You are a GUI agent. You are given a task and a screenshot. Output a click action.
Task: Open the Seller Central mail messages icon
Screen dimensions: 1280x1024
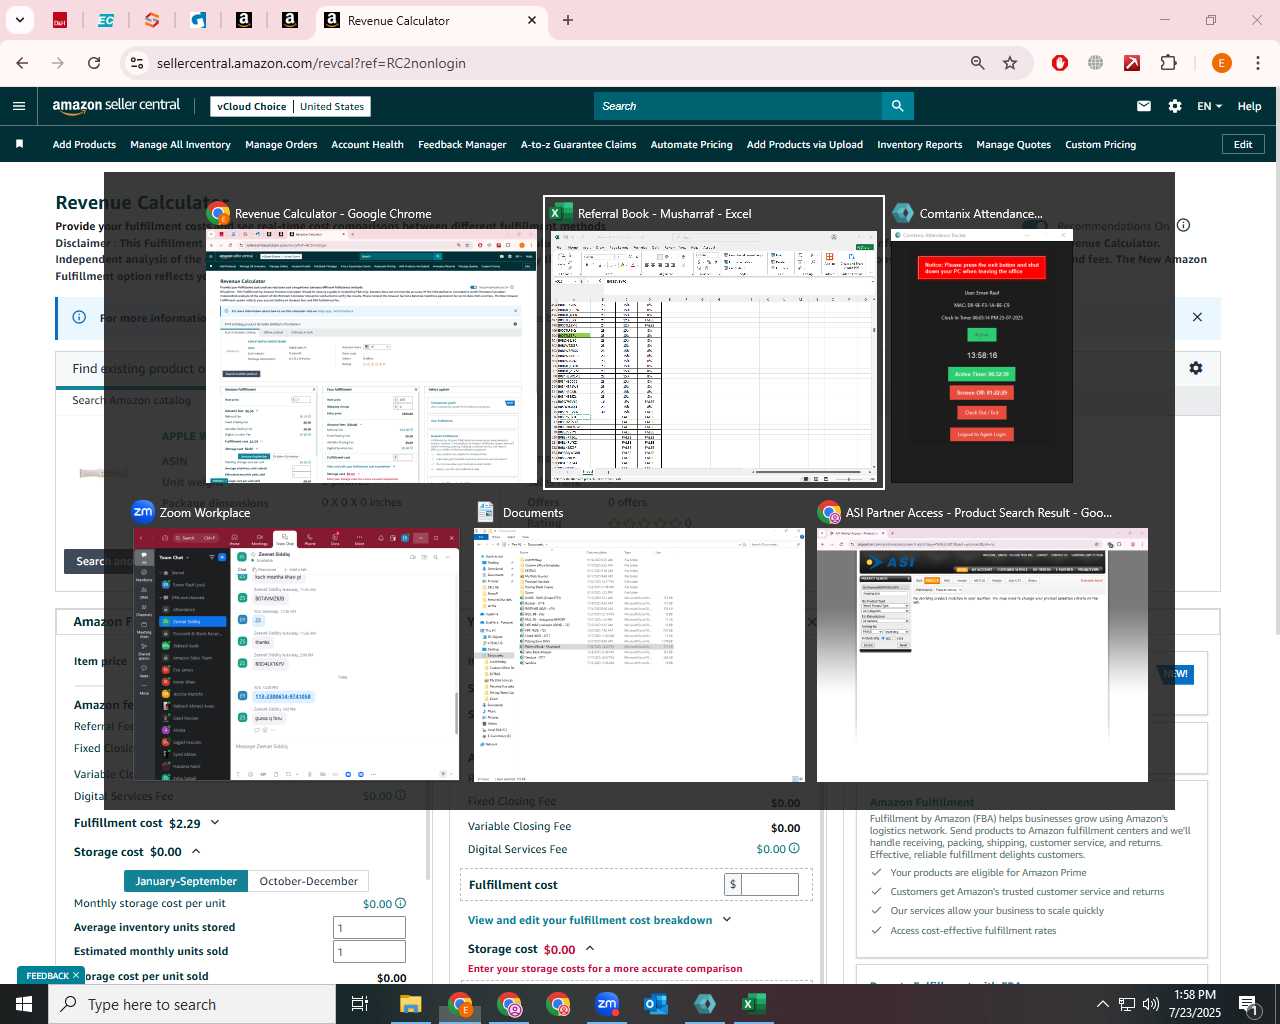(x=1144, y=106)
